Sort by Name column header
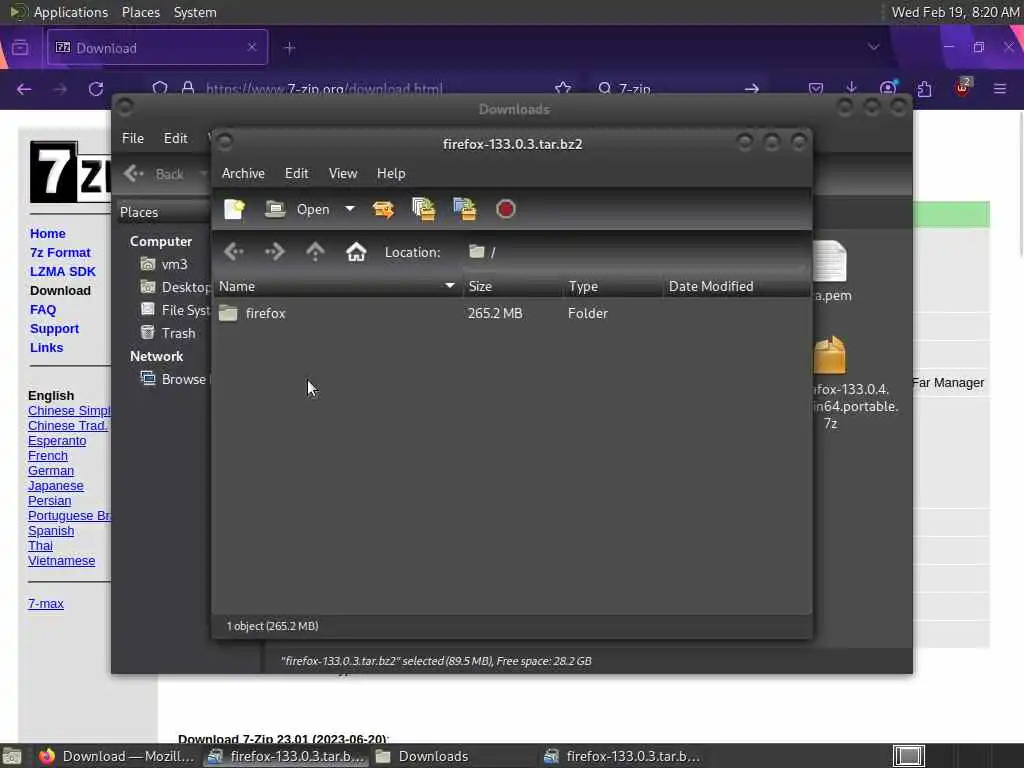Viewport: 1024px width, 768px height. (337, 286)
